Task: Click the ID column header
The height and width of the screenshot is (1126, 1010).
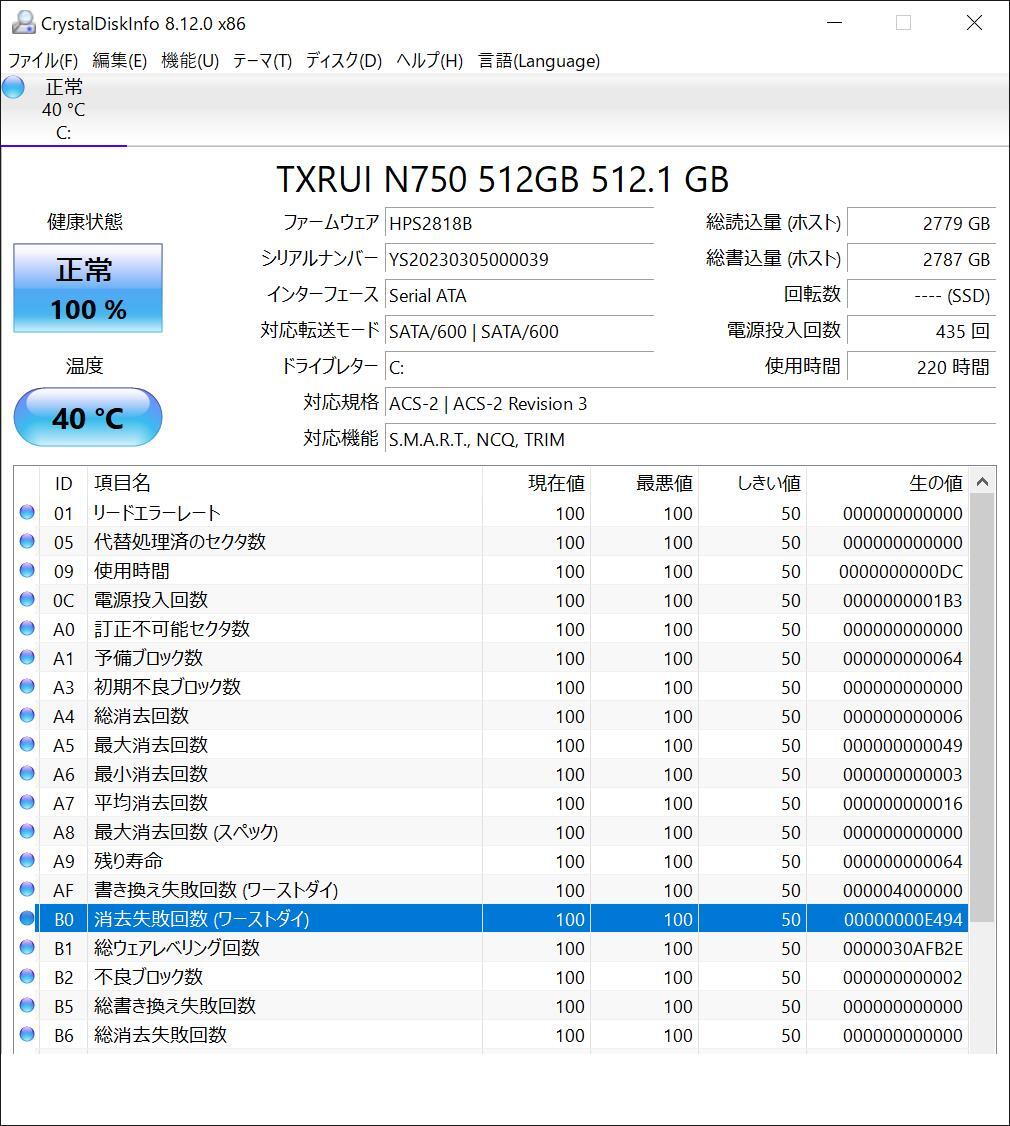Action: [64, 483]
